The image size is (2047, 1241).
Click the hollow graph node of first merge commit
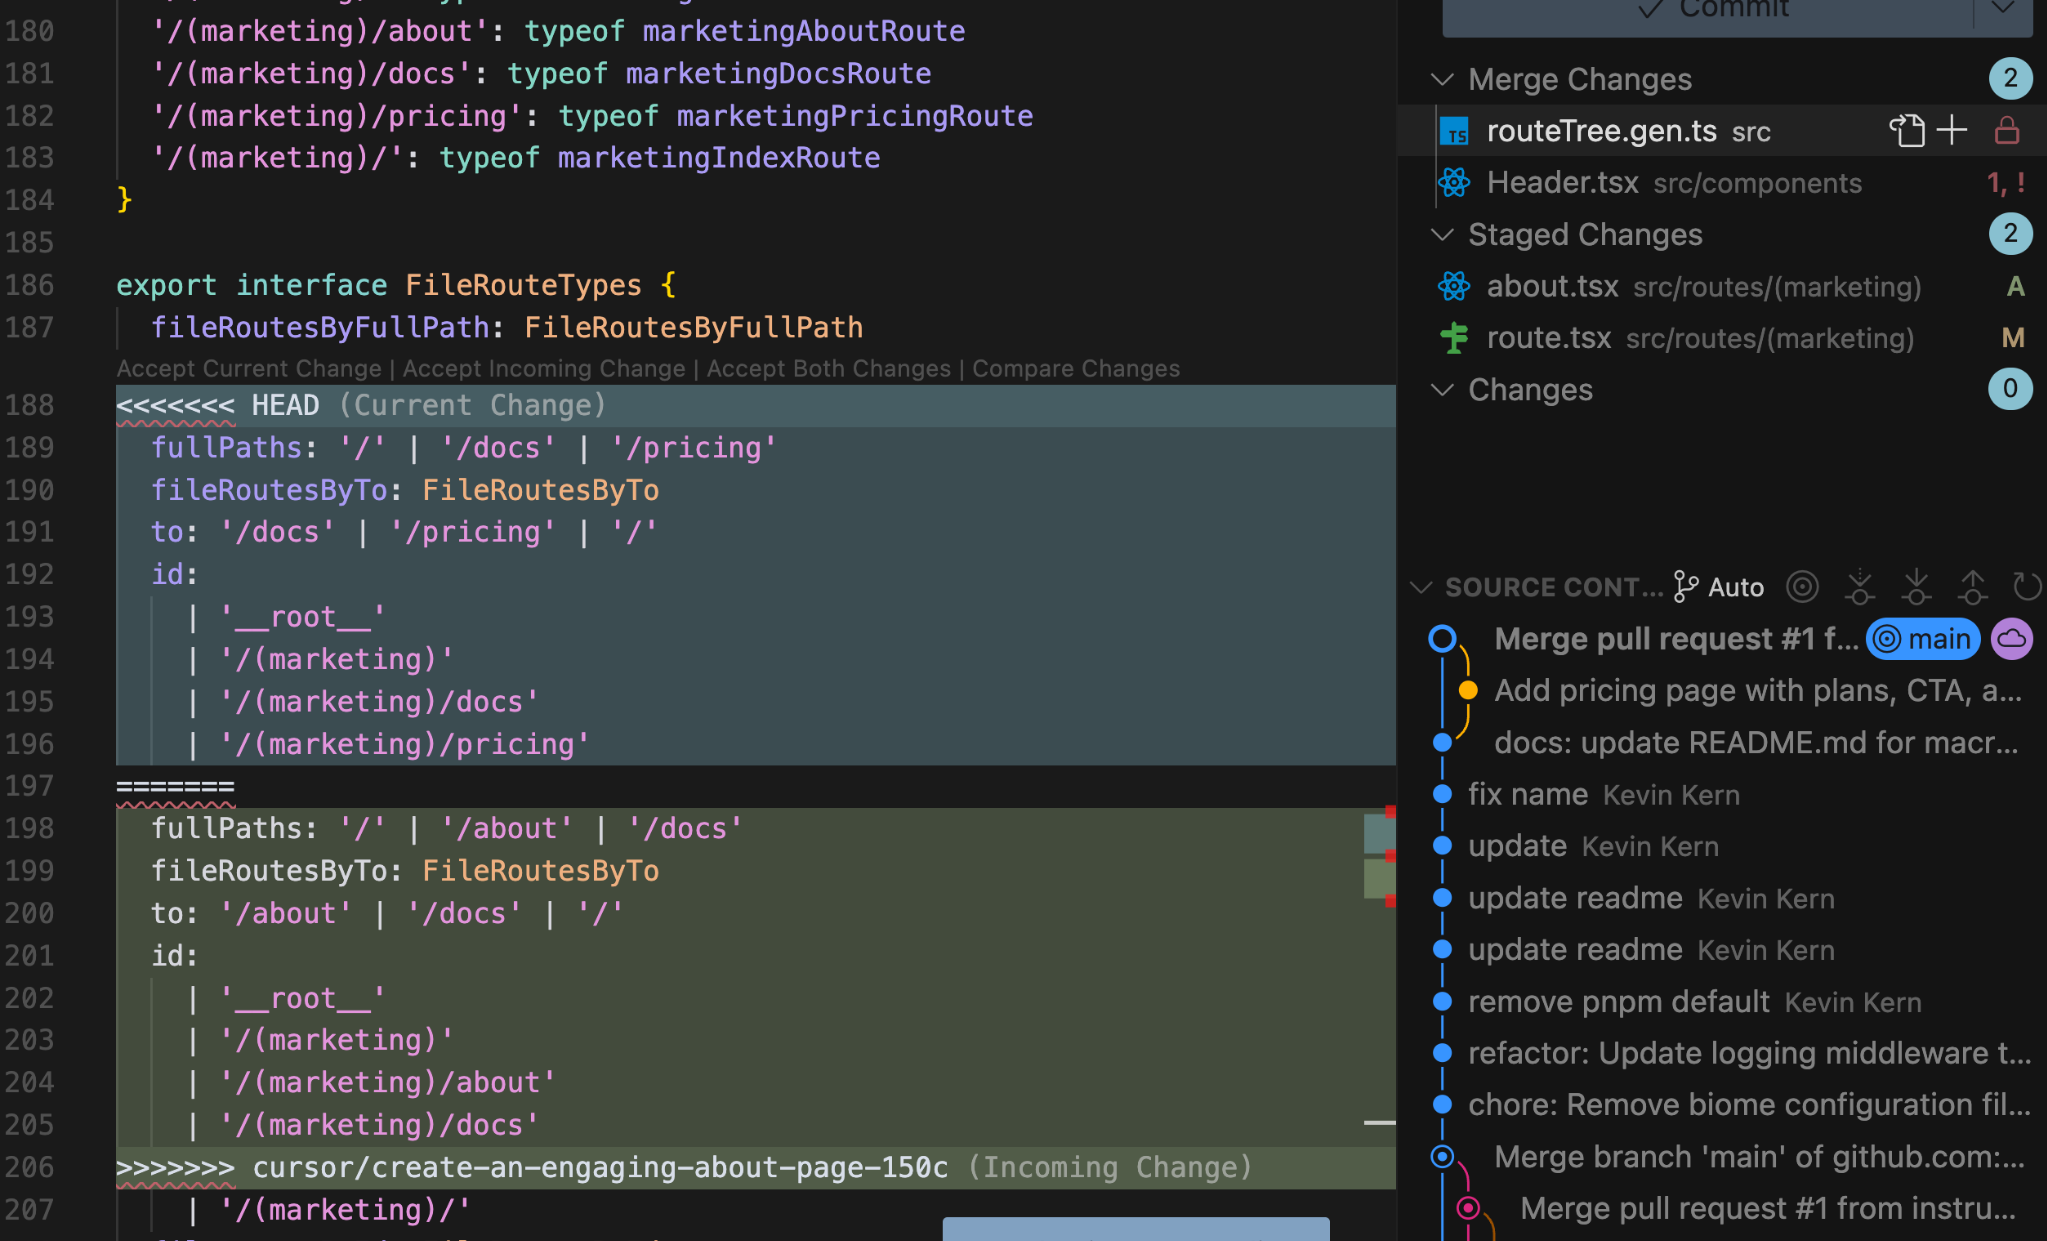tap(1442, 639)
